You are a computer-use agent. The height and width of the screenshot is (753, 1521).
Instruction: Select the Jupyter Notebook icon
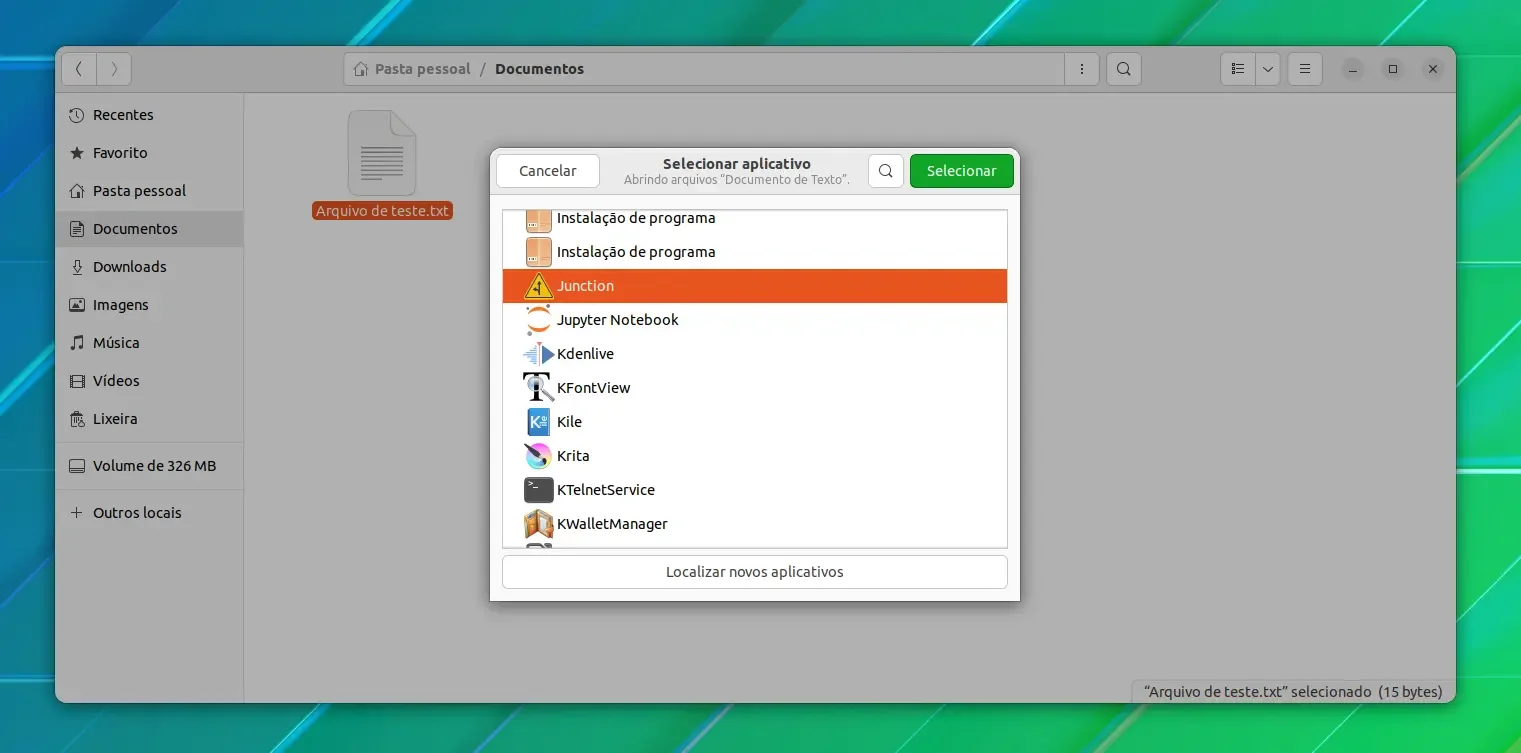[x=538, y=320]
